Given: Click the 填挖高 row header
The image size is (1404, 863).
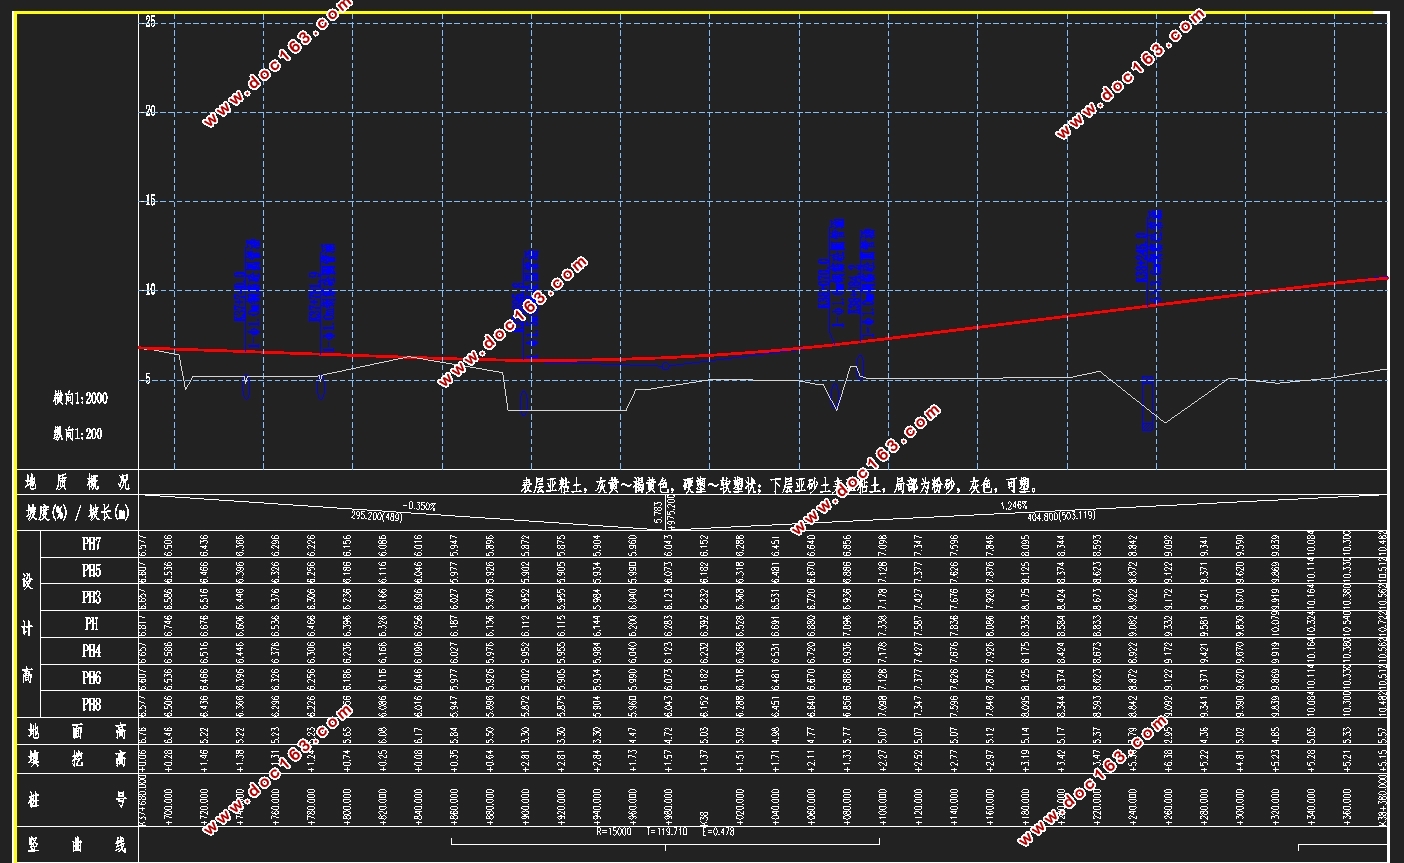Looking at the screenshot, I should [78, 759].
